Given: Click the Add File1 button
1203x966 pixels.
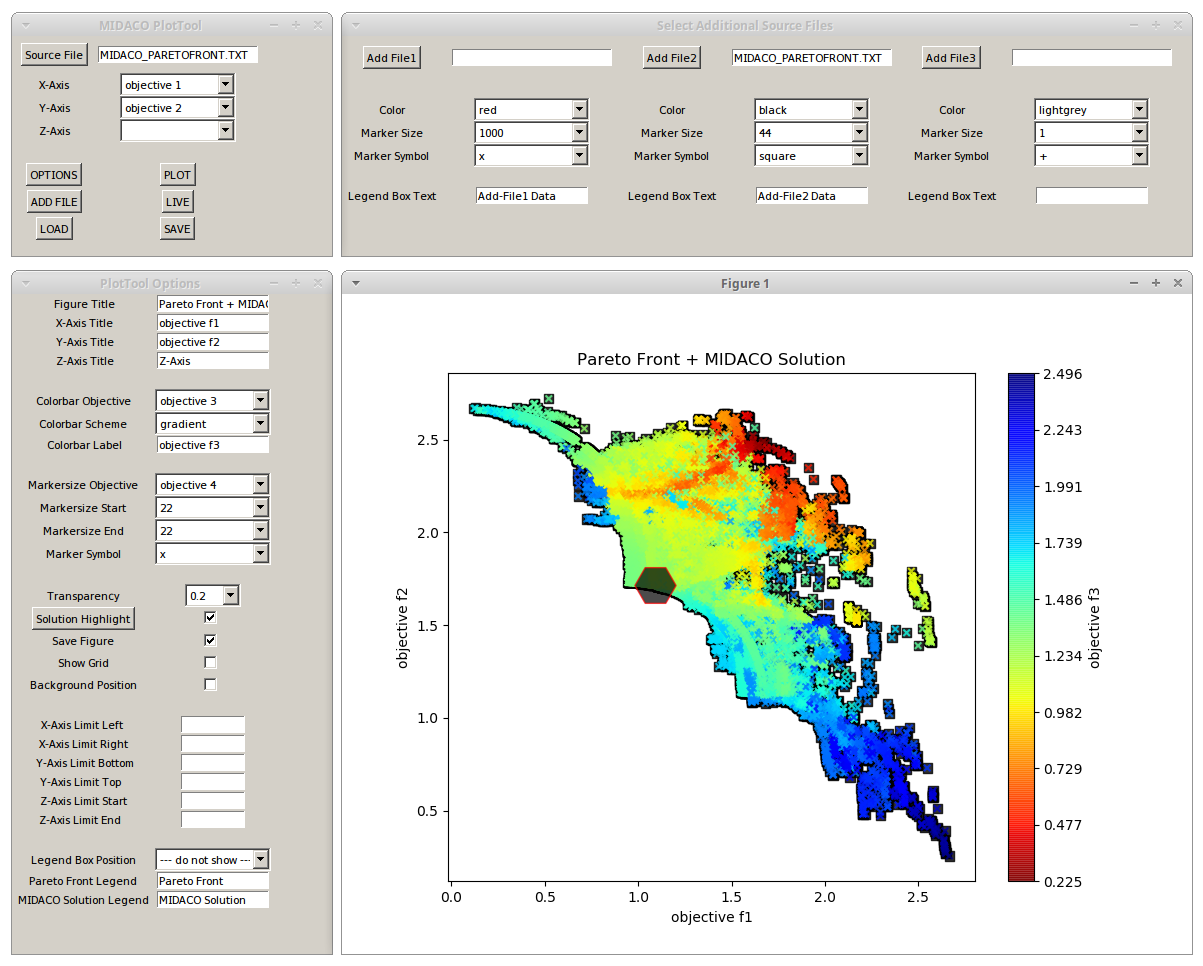Looking at the screenshot, I should point(392,58).
